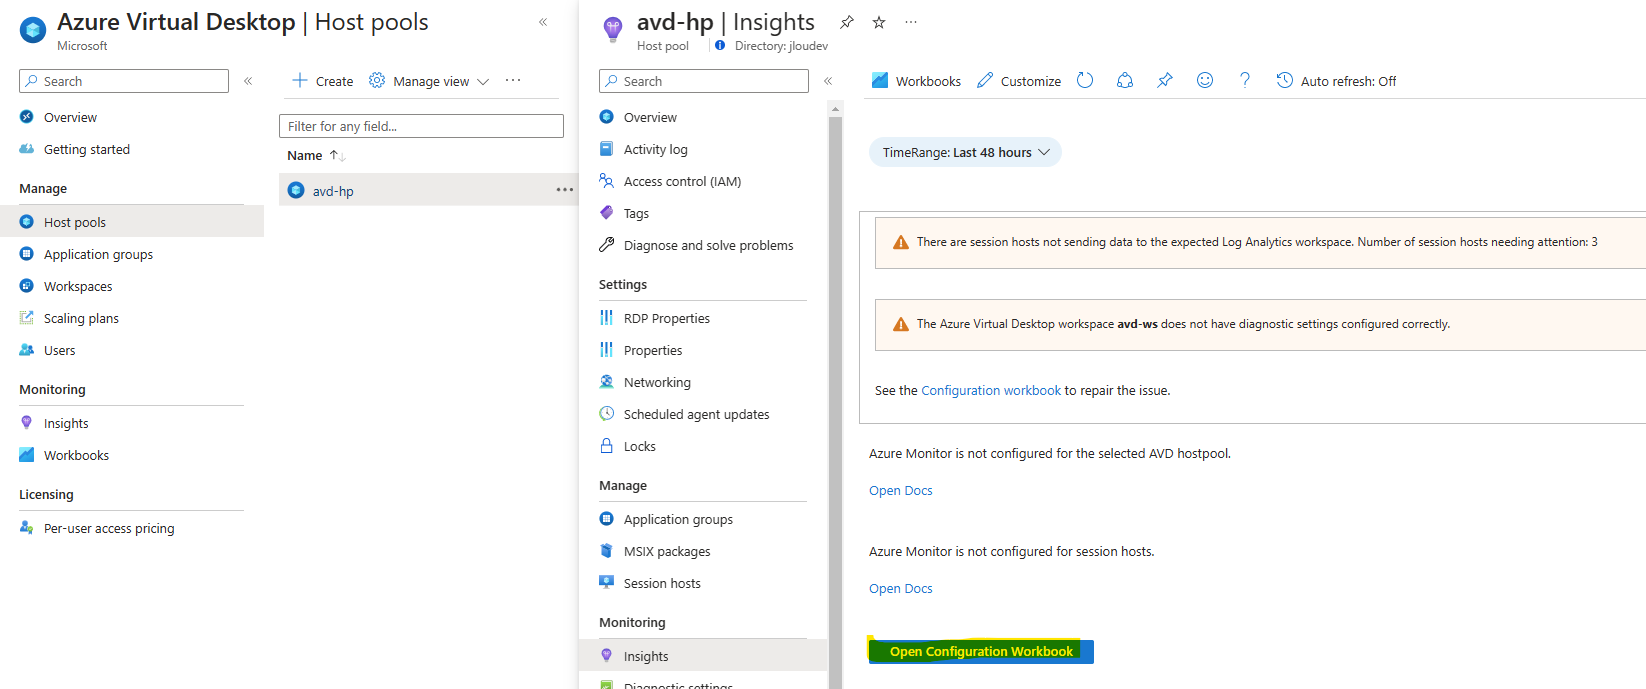Click the smiley feedback icon
Viewport: 1646px width, 689px height.
point(1205,81)
